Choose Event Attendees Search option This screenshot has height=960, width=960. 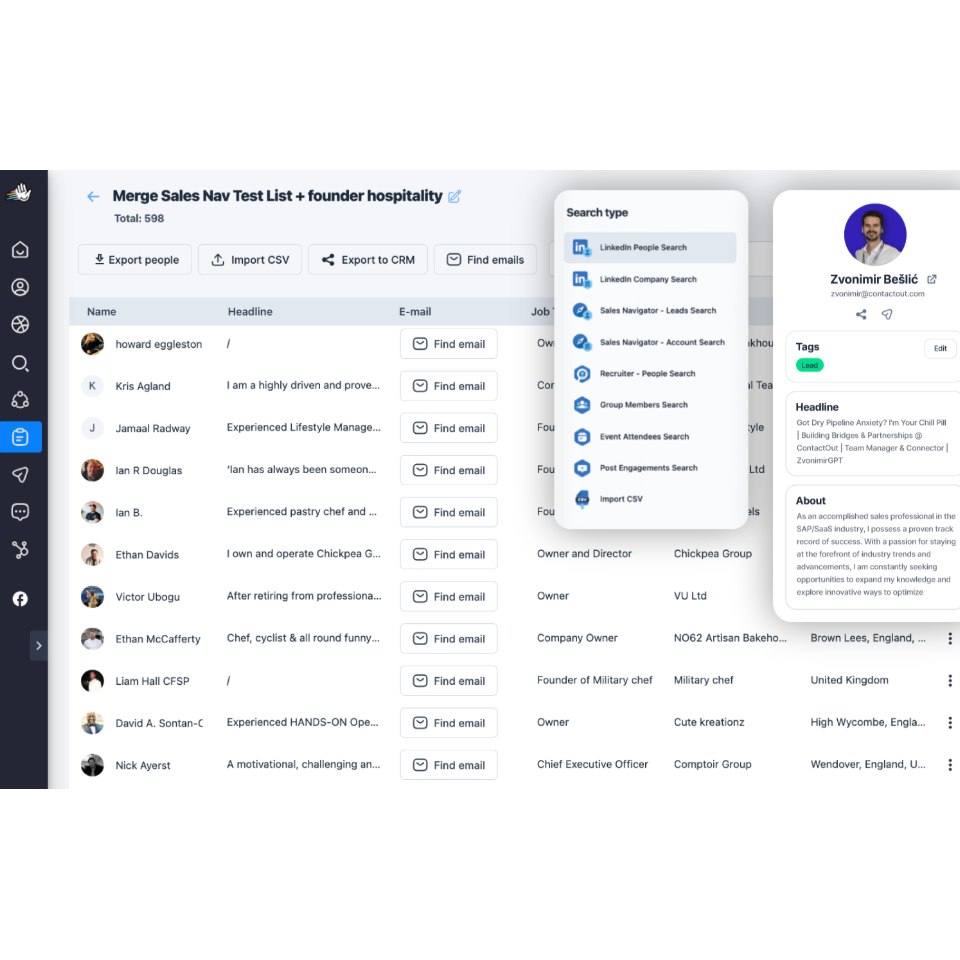pyautogui.click(x=650, y=437)
